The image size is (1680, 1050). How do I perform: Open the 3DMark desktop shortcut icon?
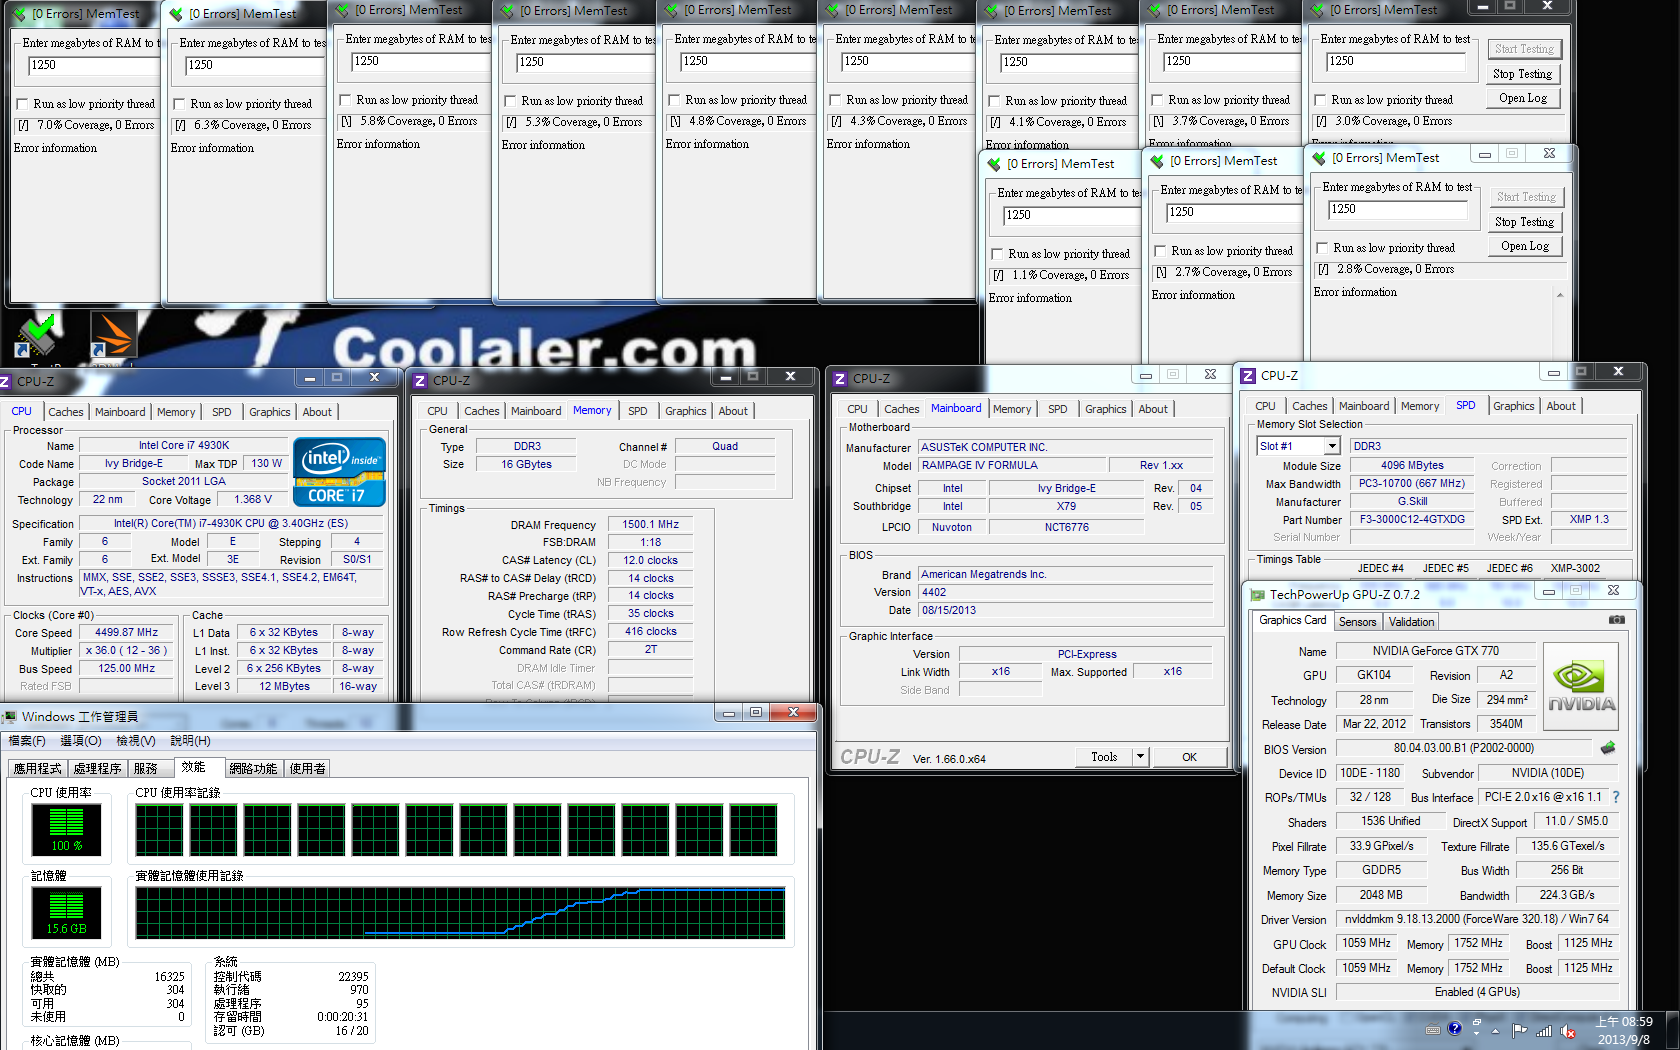tap(113, 336)
